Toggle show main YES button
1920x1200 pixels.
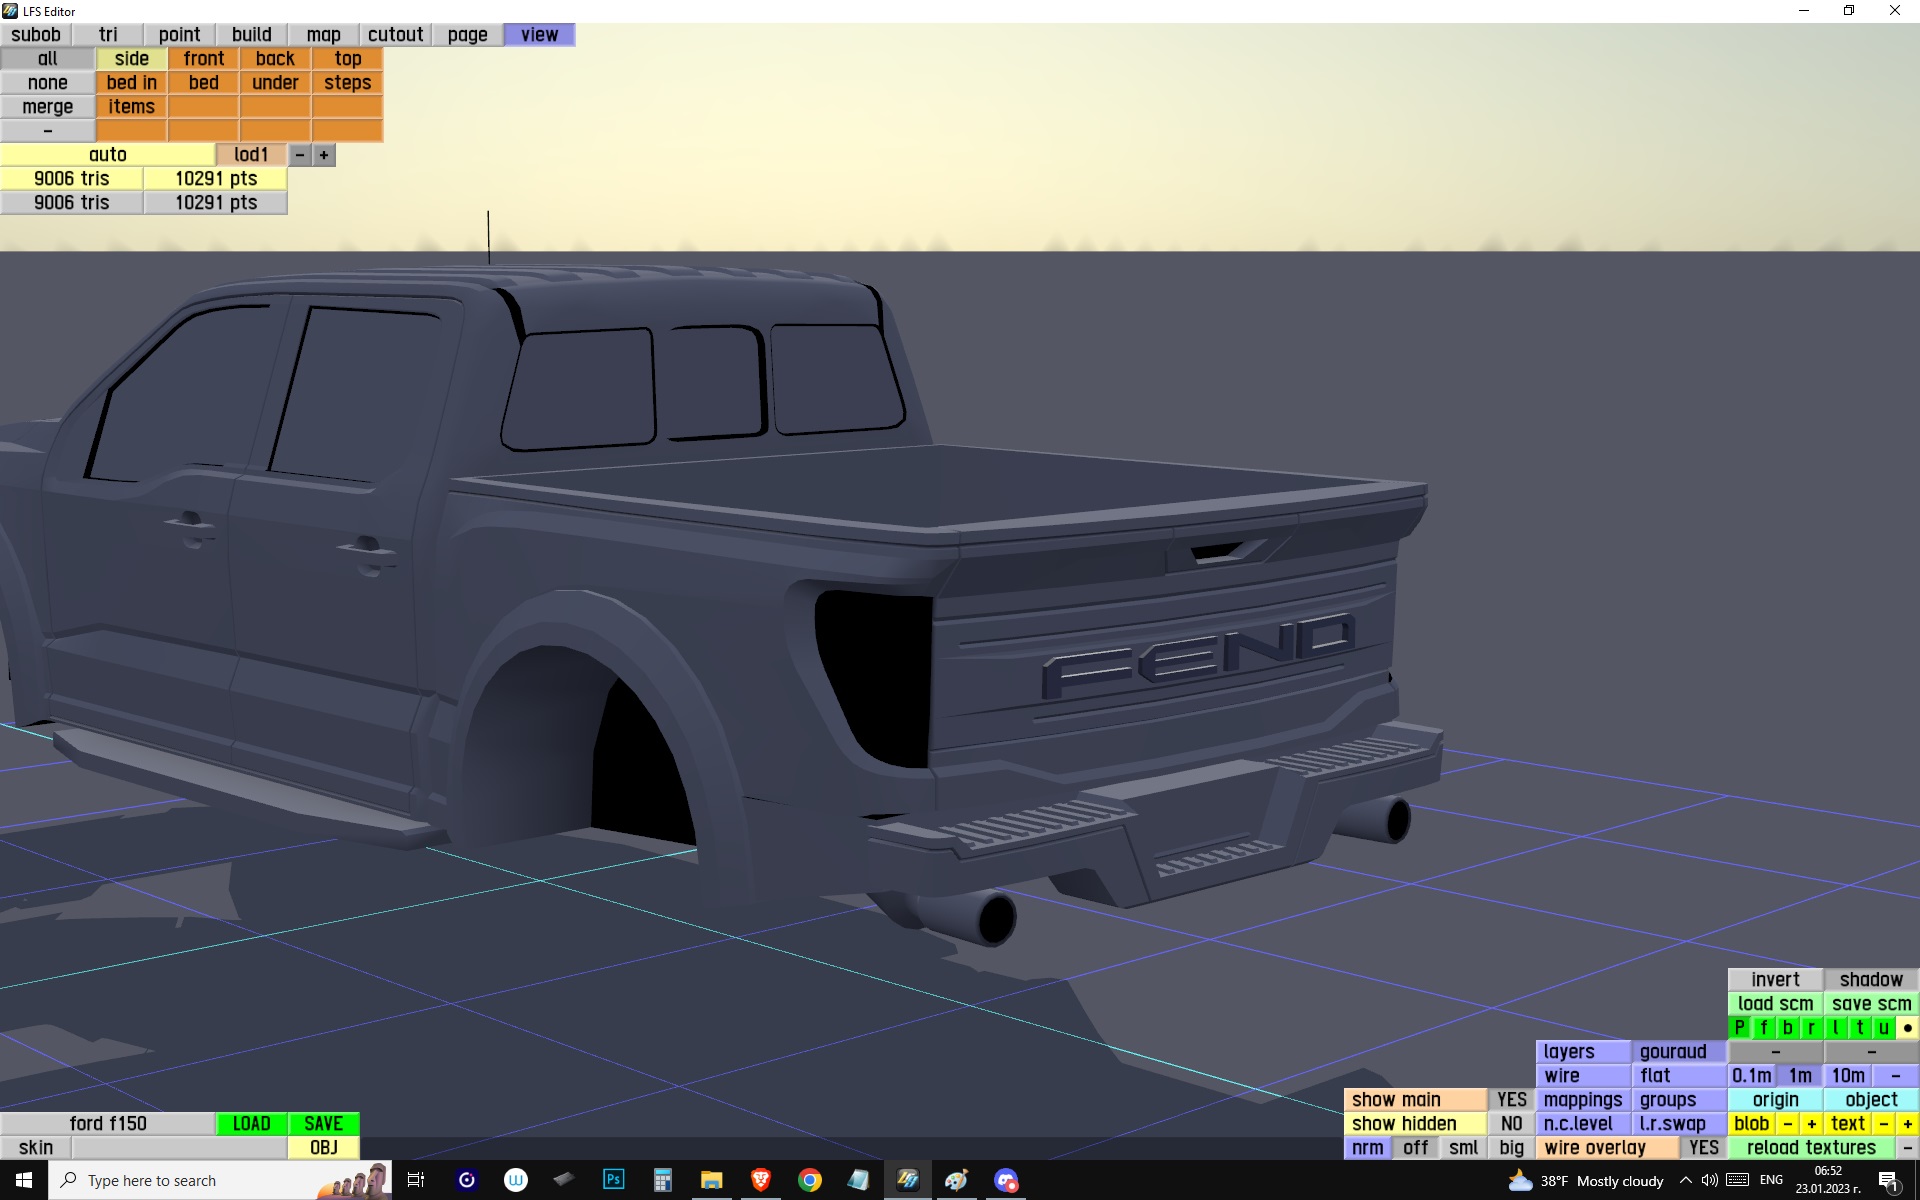(1511, 1100)
